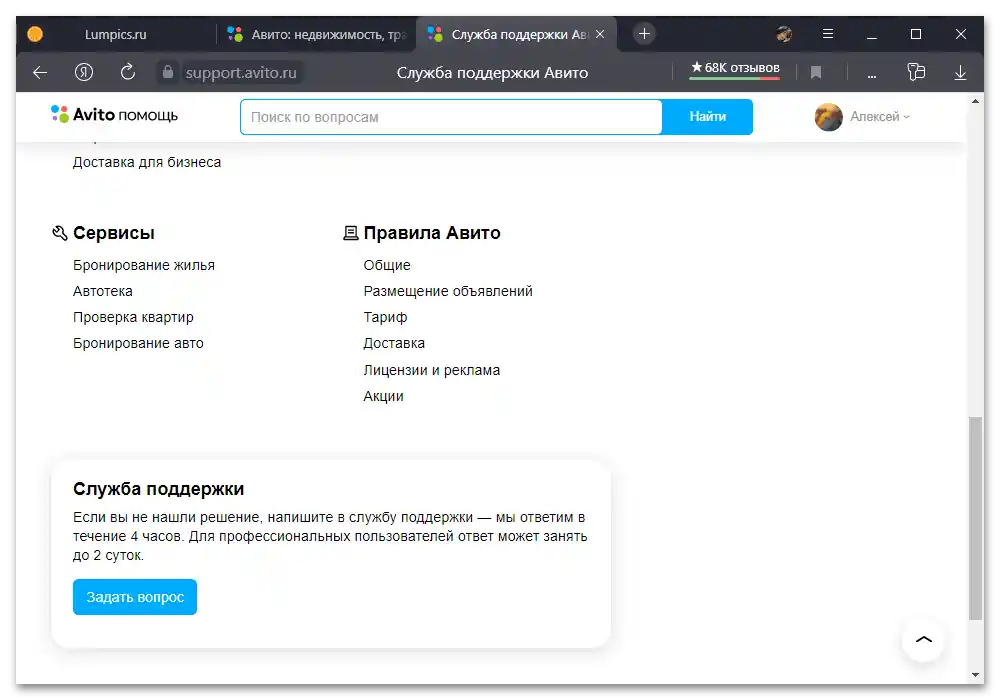Open the 68K отзывов site rating
Image resolution: width=1000 pixels, height=700 pixels.
click(735, 69)
